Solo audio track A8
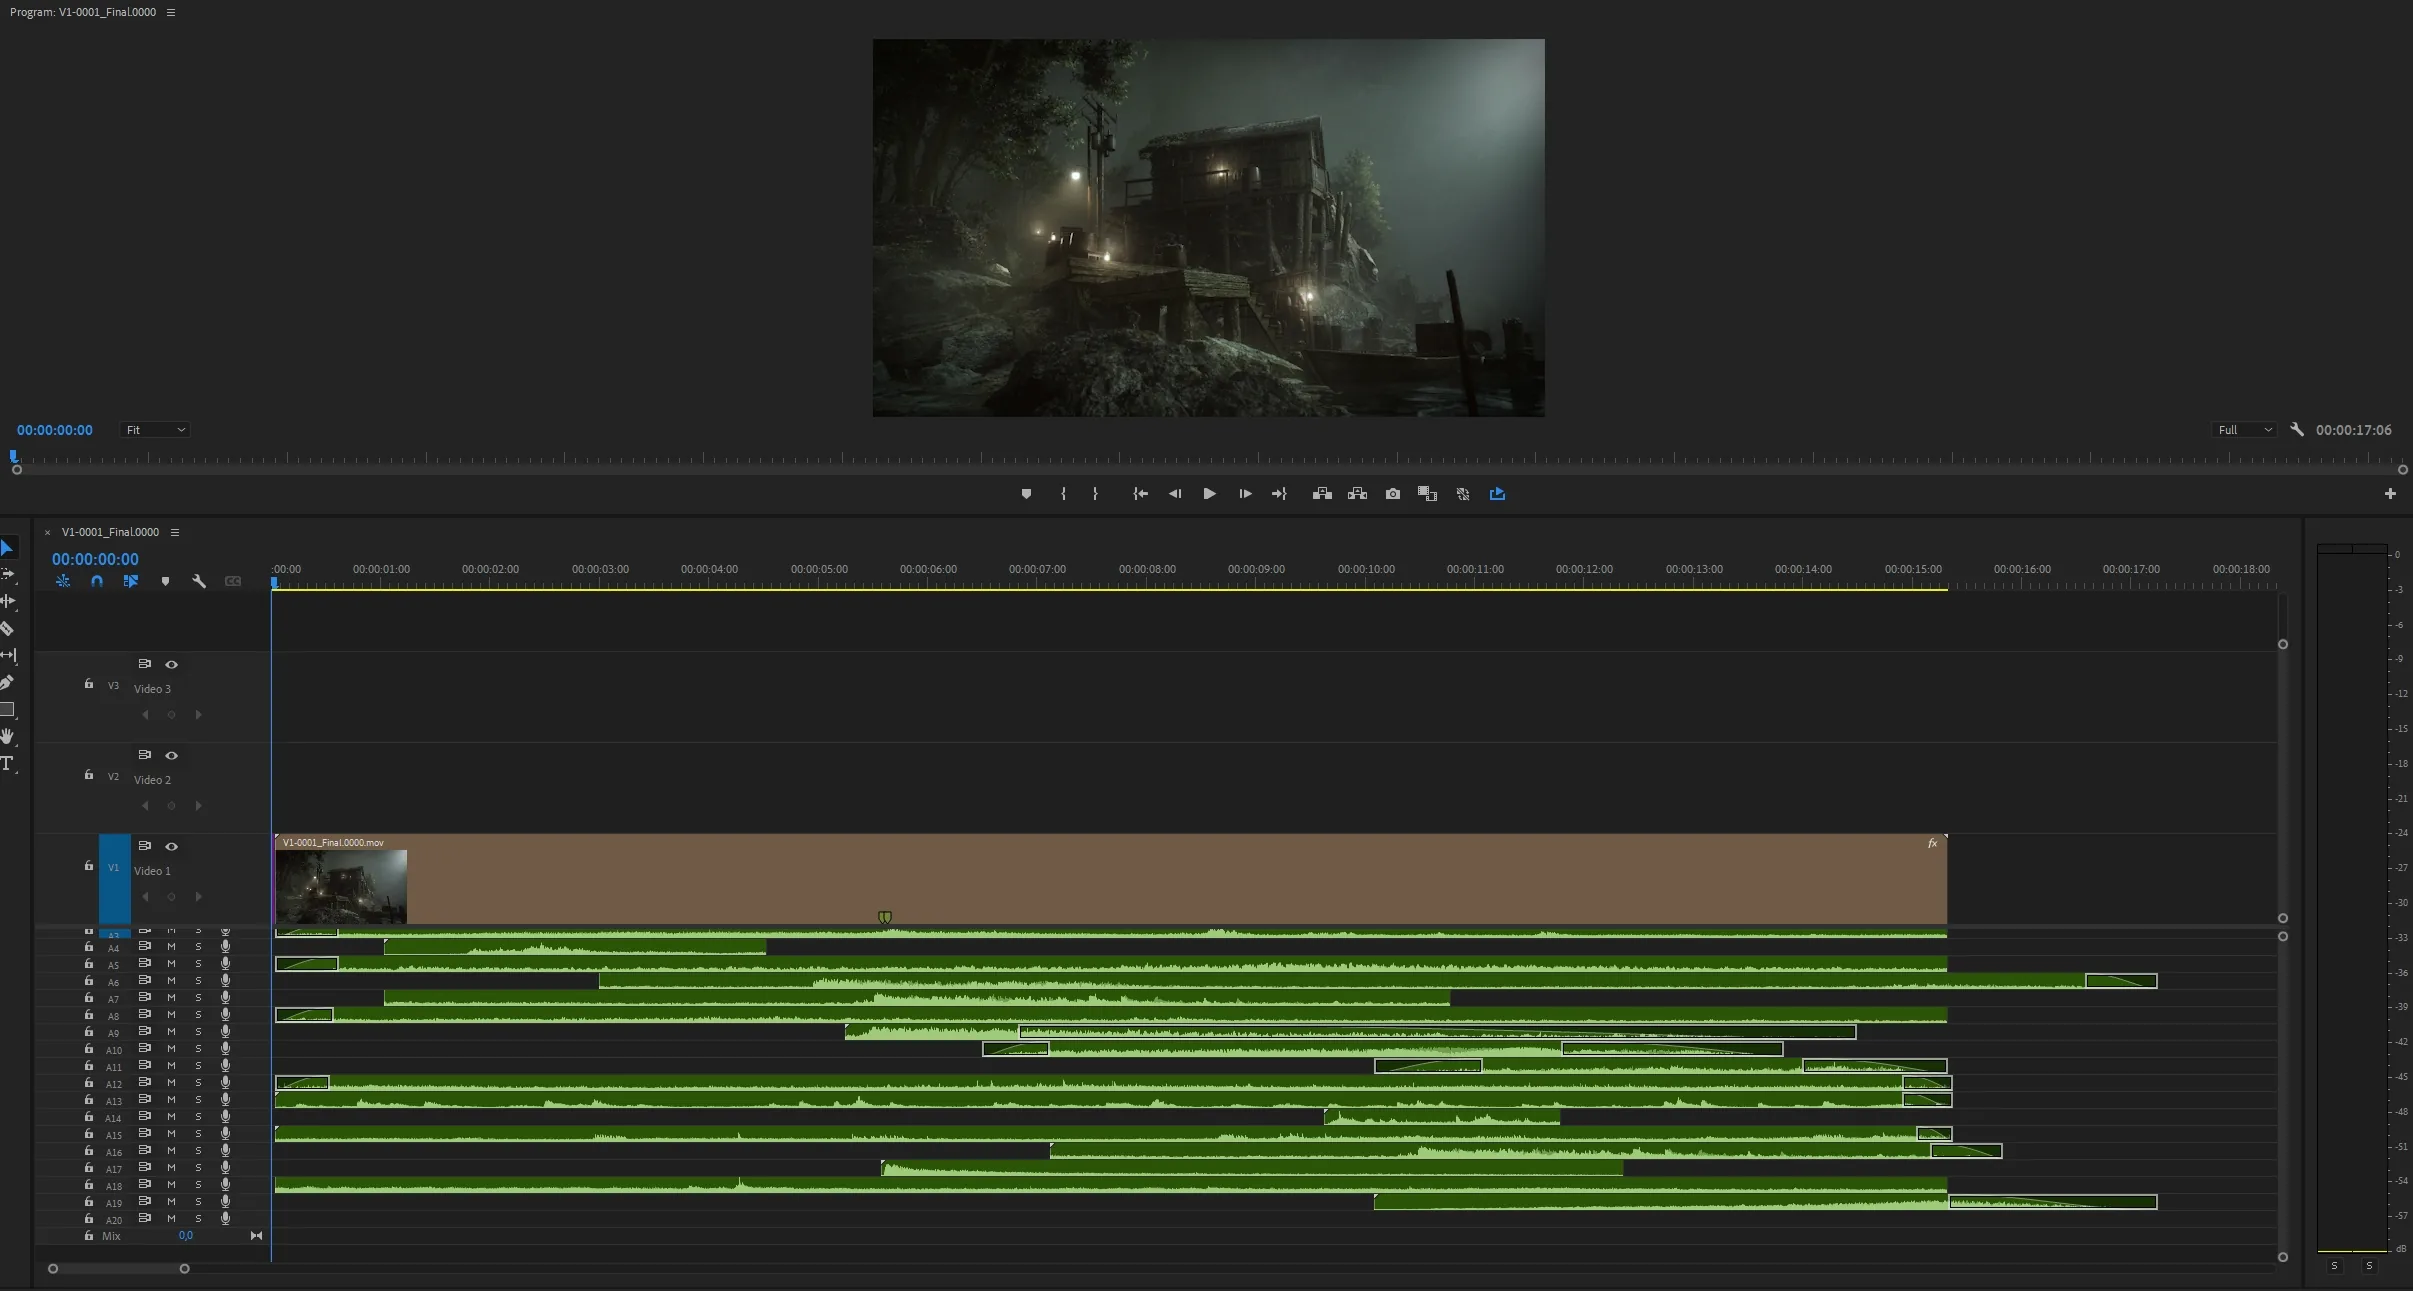Image resolution: width=2413 pixels, height=1291 pixels. (198, 1015)
